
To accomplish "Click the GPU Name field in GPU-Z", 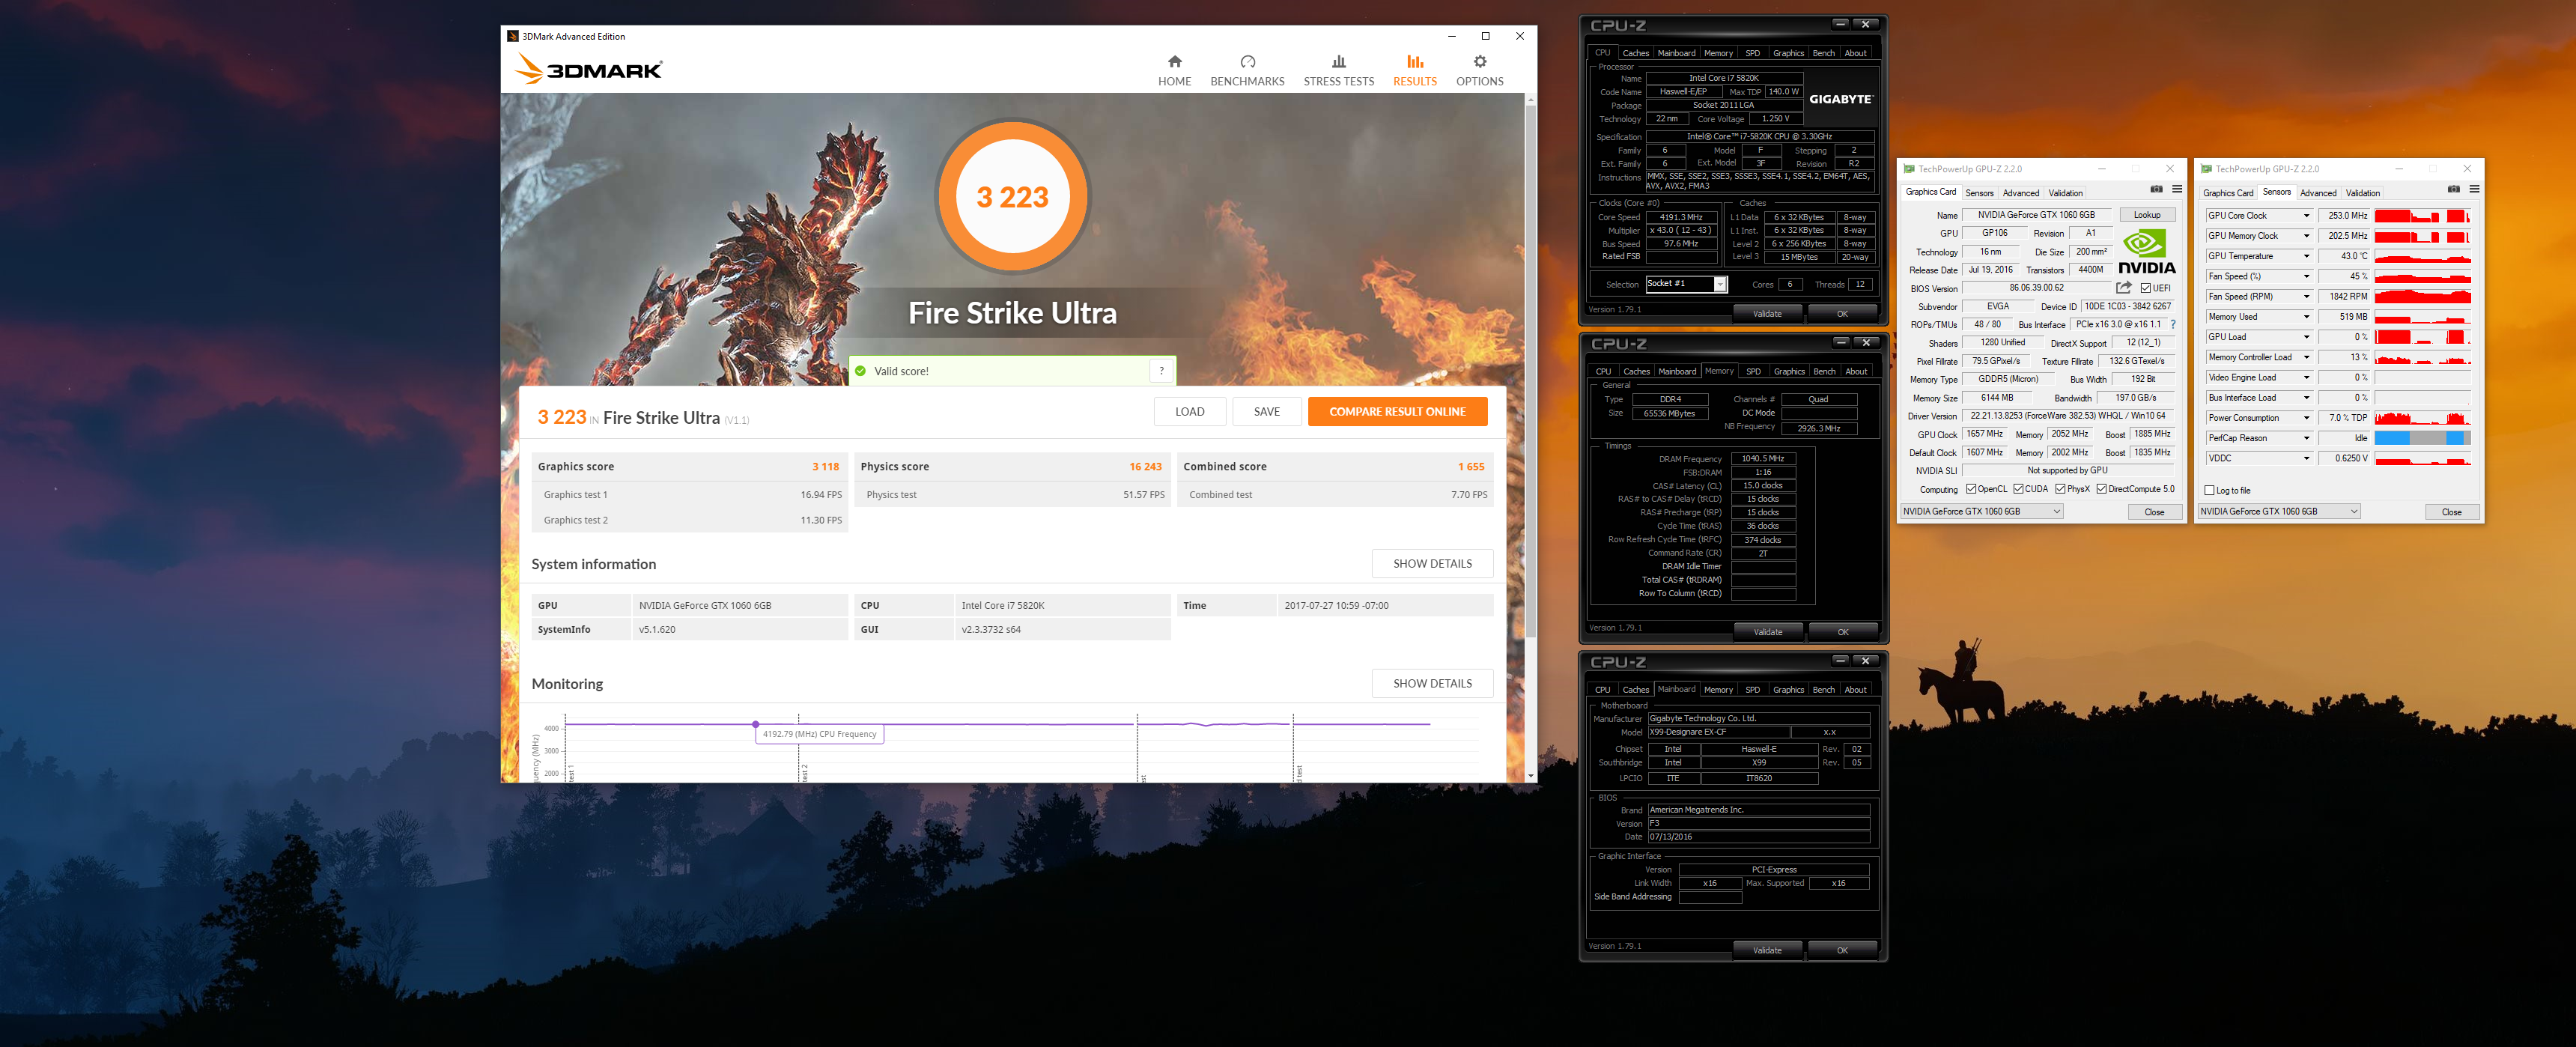I will pos(2036,215).
